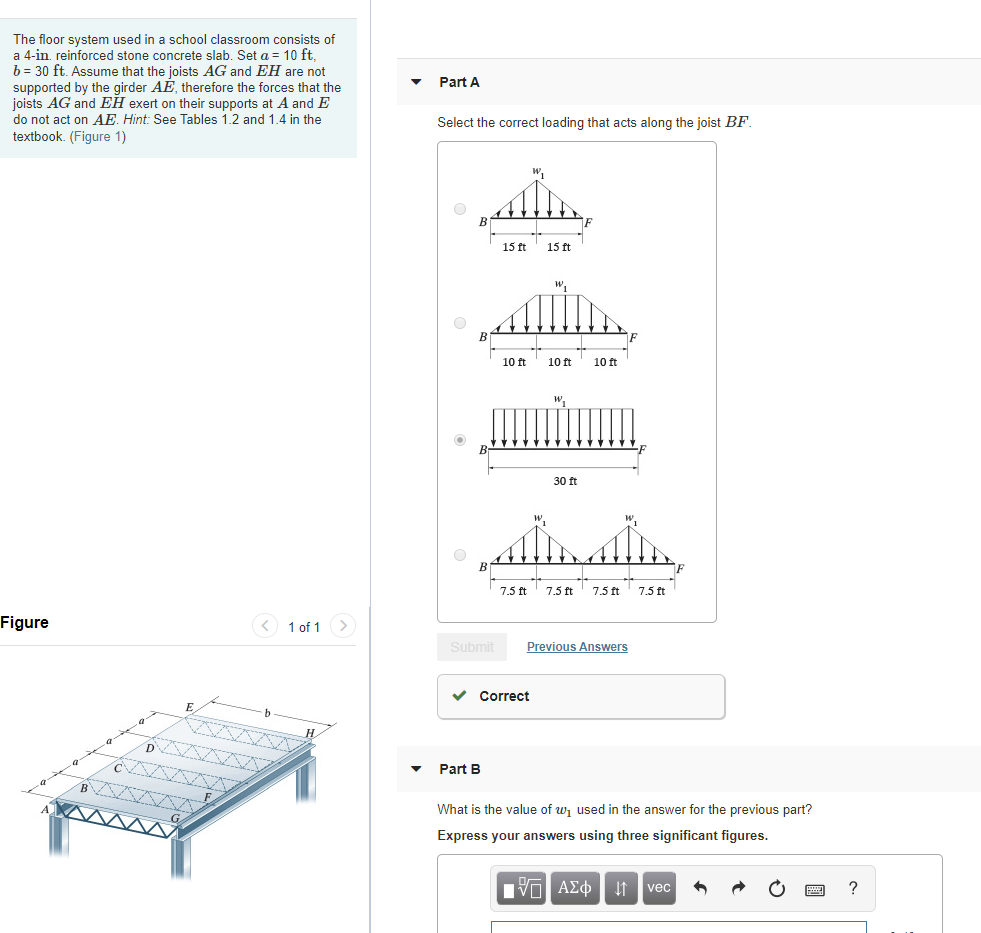Viewport: 981px width, 933px height.
Task: Select the Greek symbols ΑΣφ icon
Action: pyautogui.click(x=575, y=888)
